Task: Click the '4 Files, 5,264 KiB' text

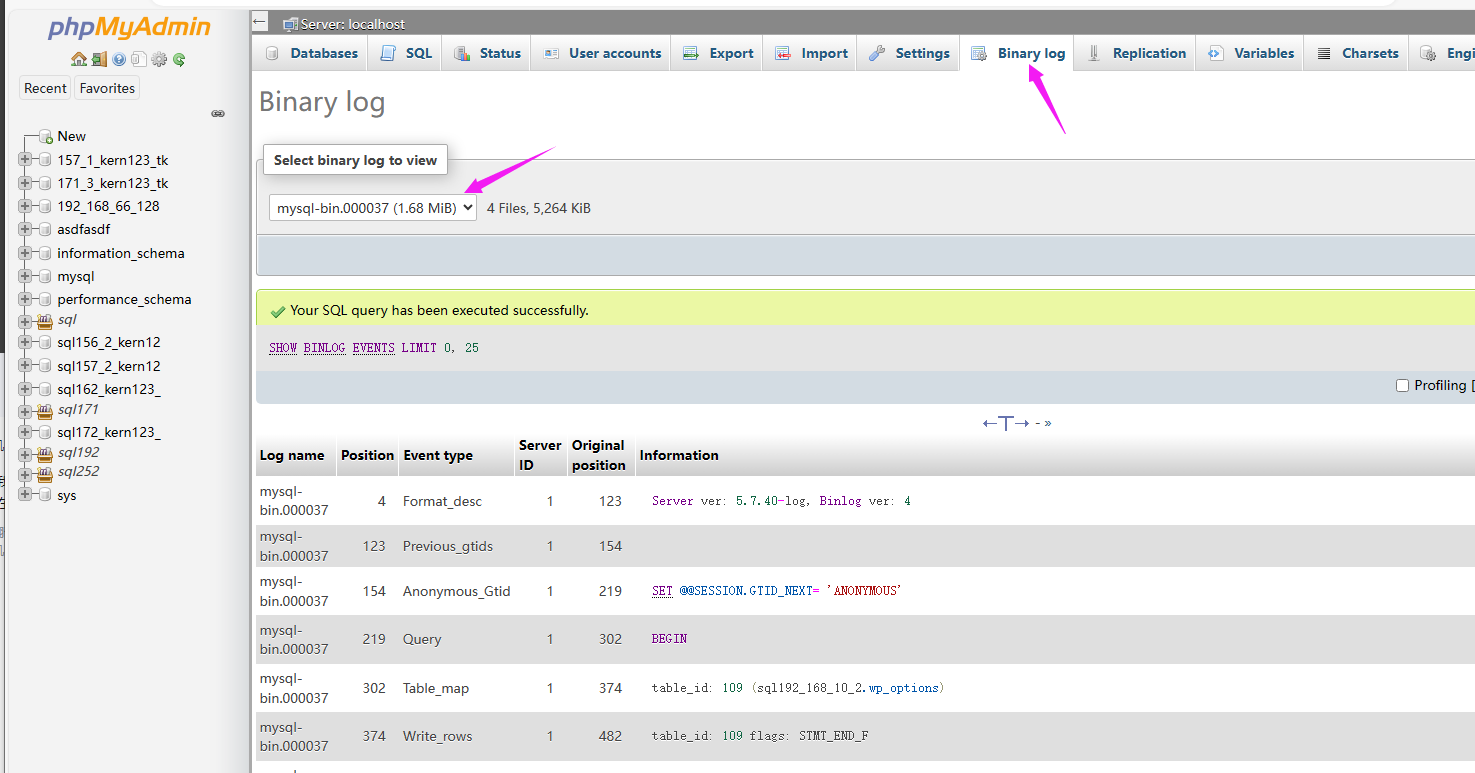Action: click(x=539, y=208)
